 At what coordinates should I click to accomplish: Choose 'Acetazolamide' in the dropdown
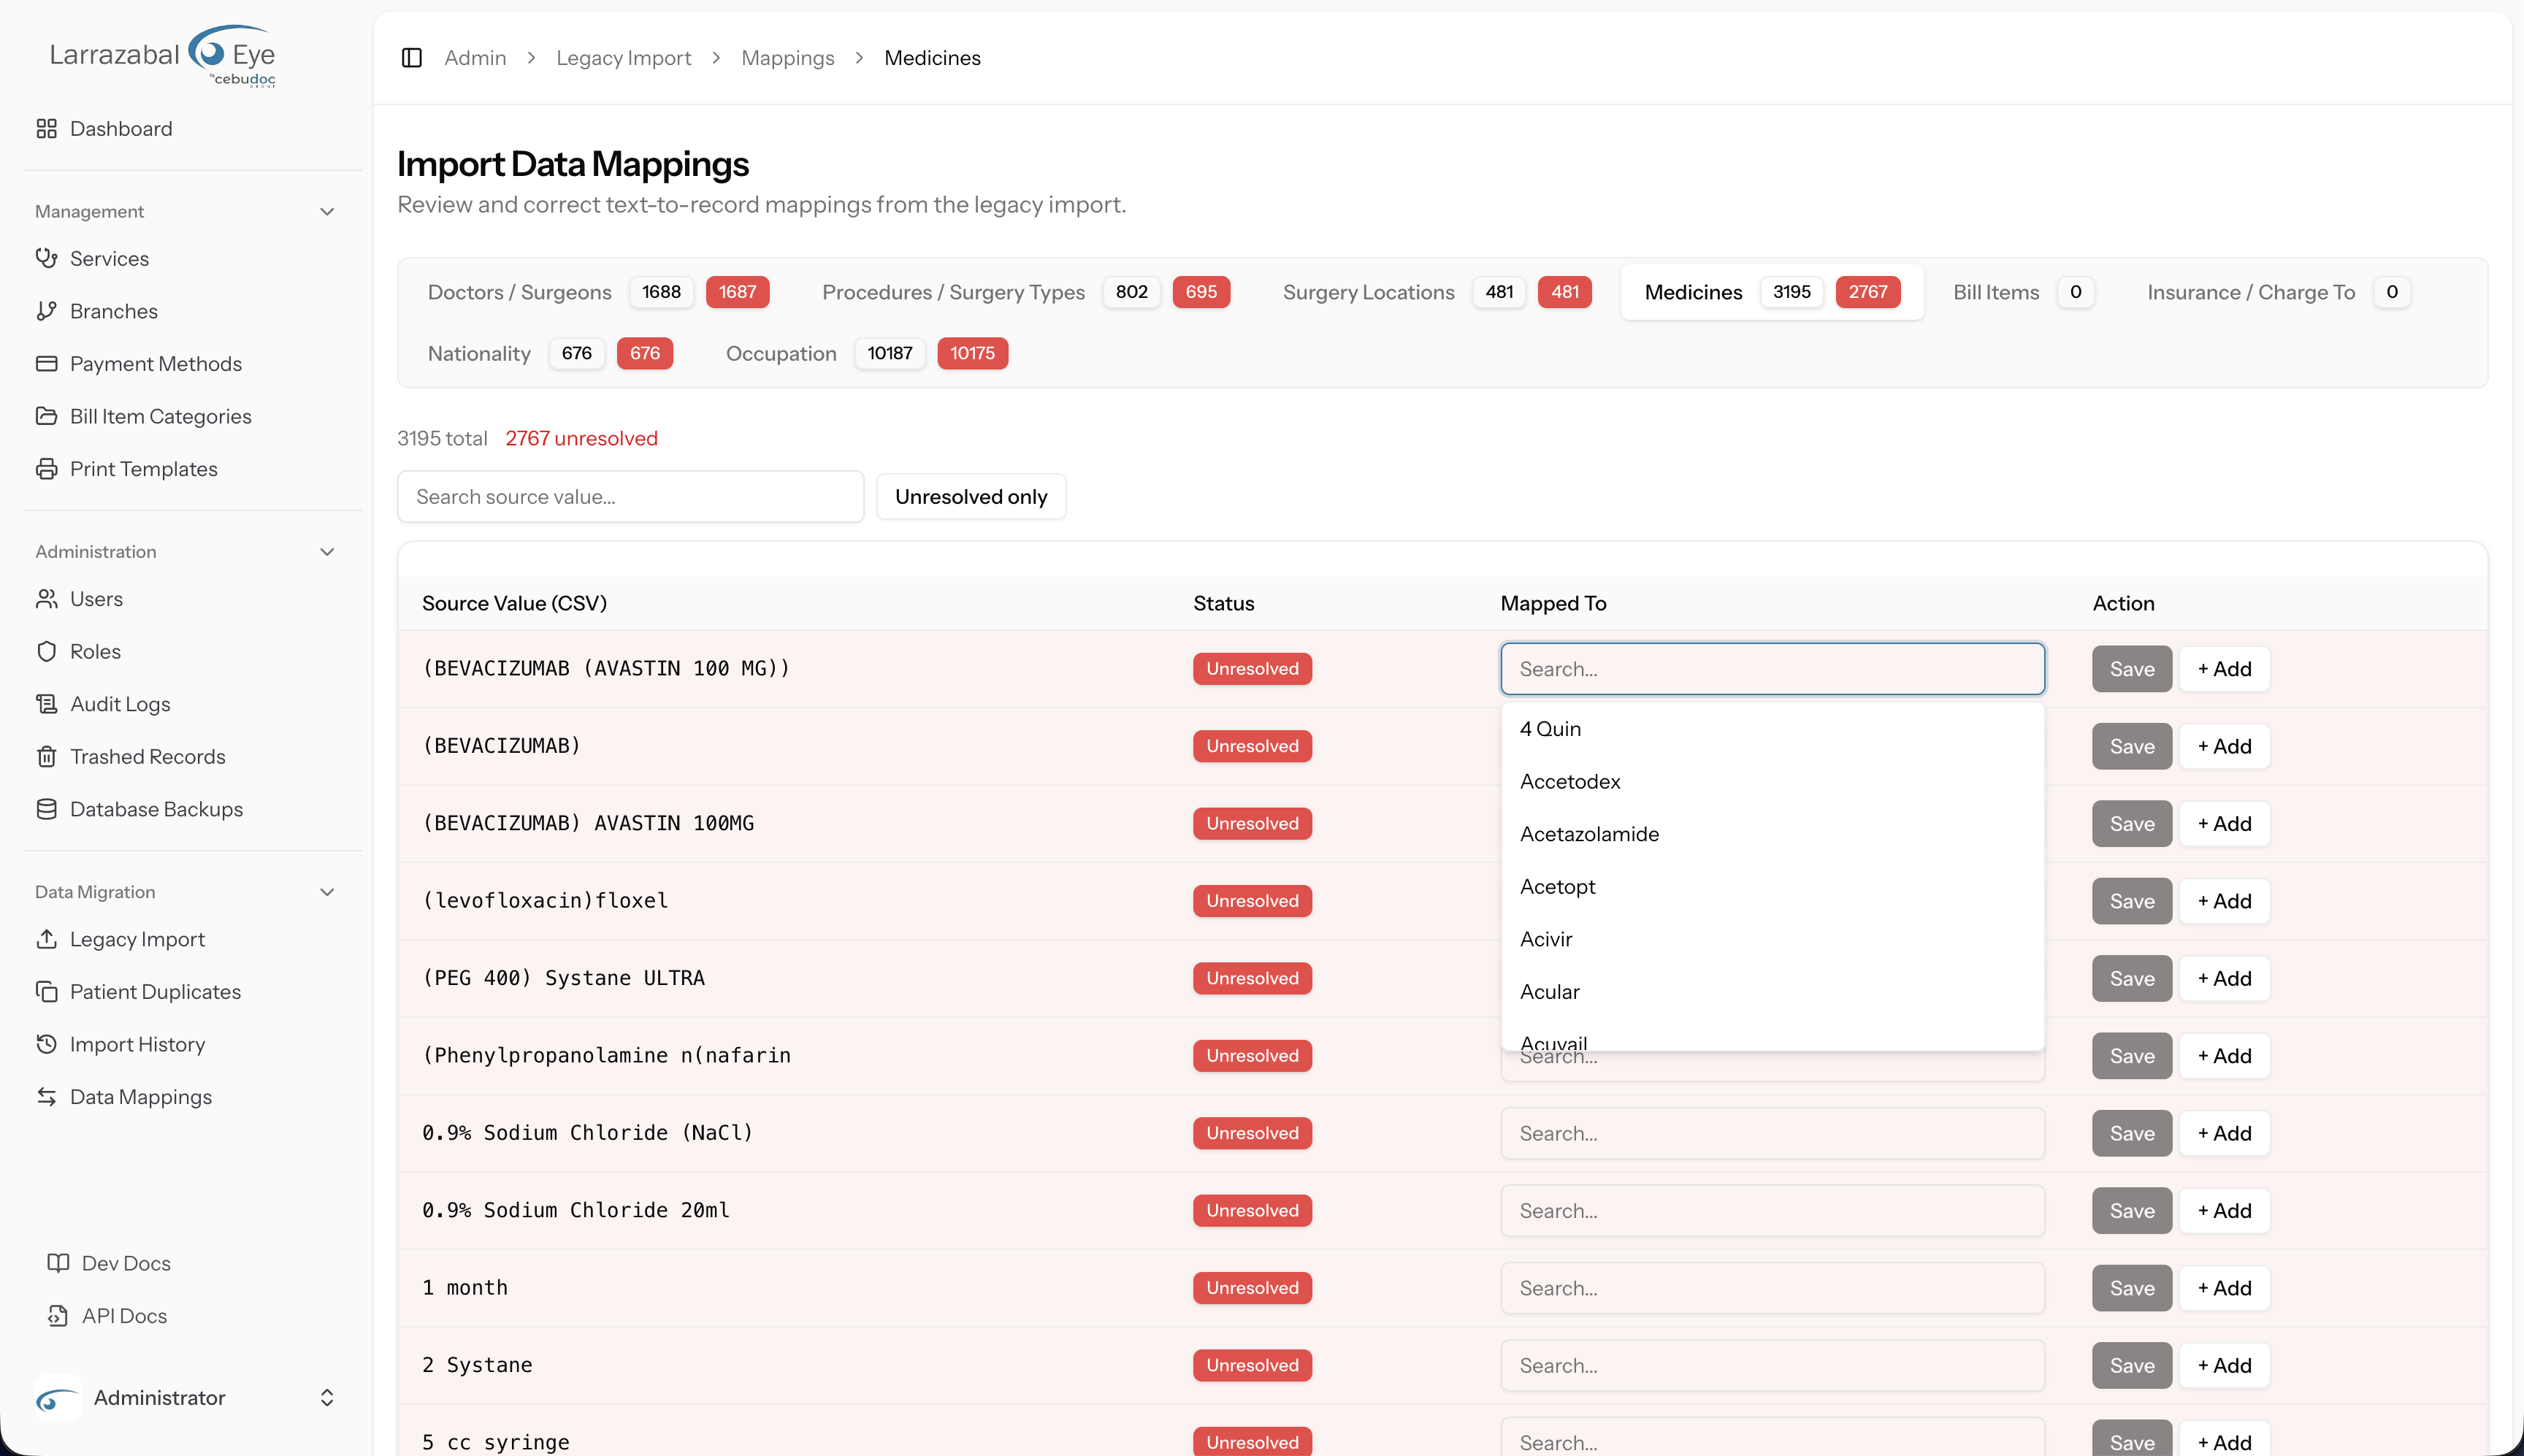pyautogui.click(x=1772, y=834)
